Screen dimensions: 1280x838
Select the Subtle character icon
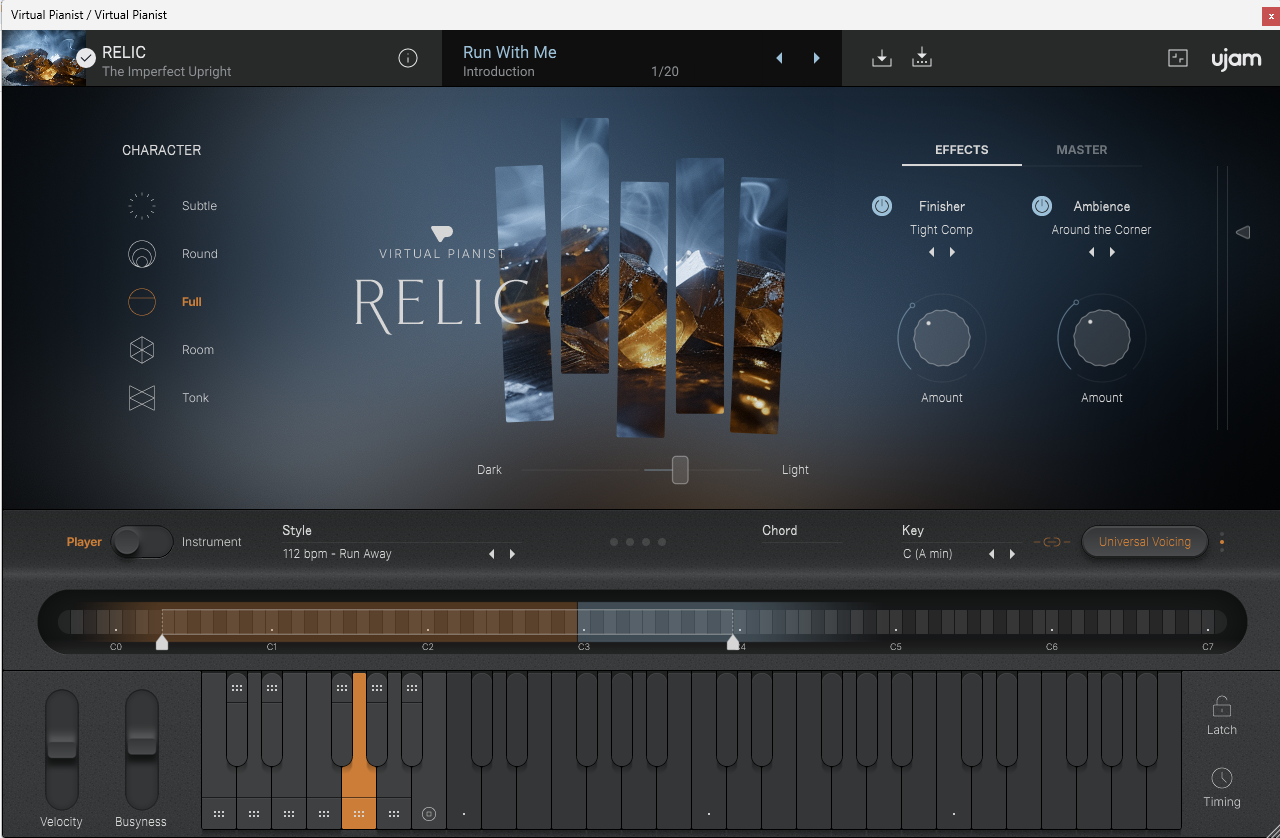point(142,206)
